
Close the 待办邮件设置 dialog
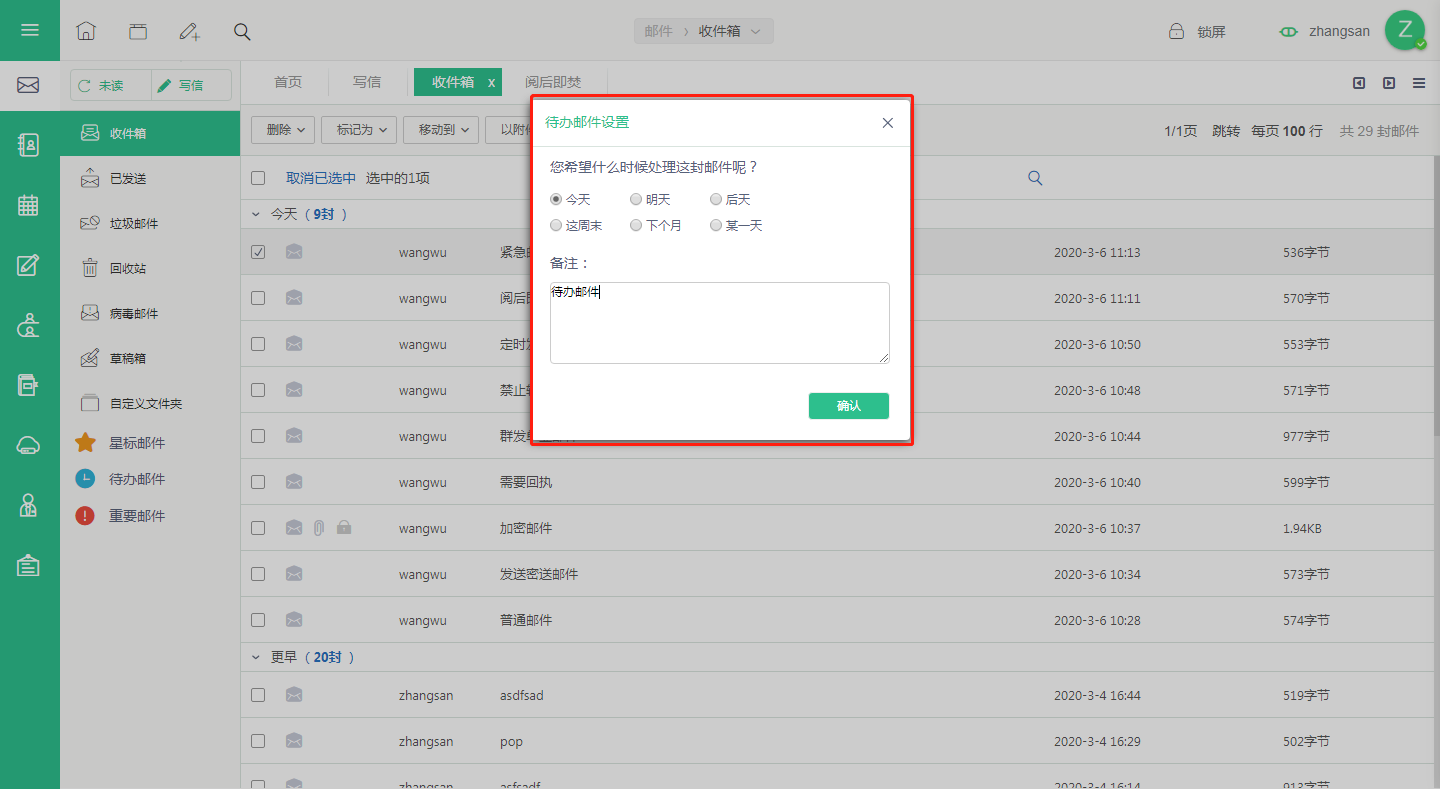(887, 123)
